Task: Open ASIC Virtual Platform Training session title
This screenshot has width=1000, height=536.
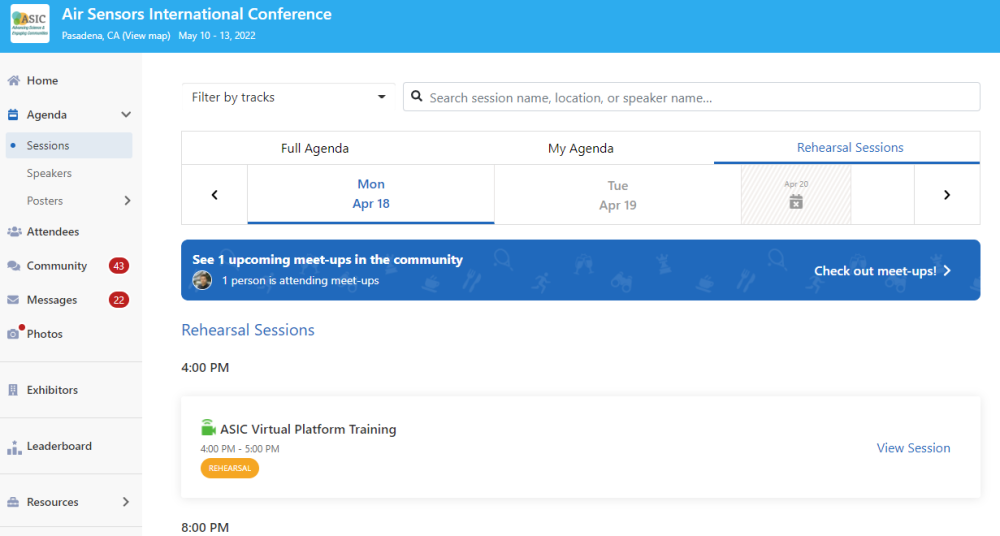Action: (x=308, y=429)
